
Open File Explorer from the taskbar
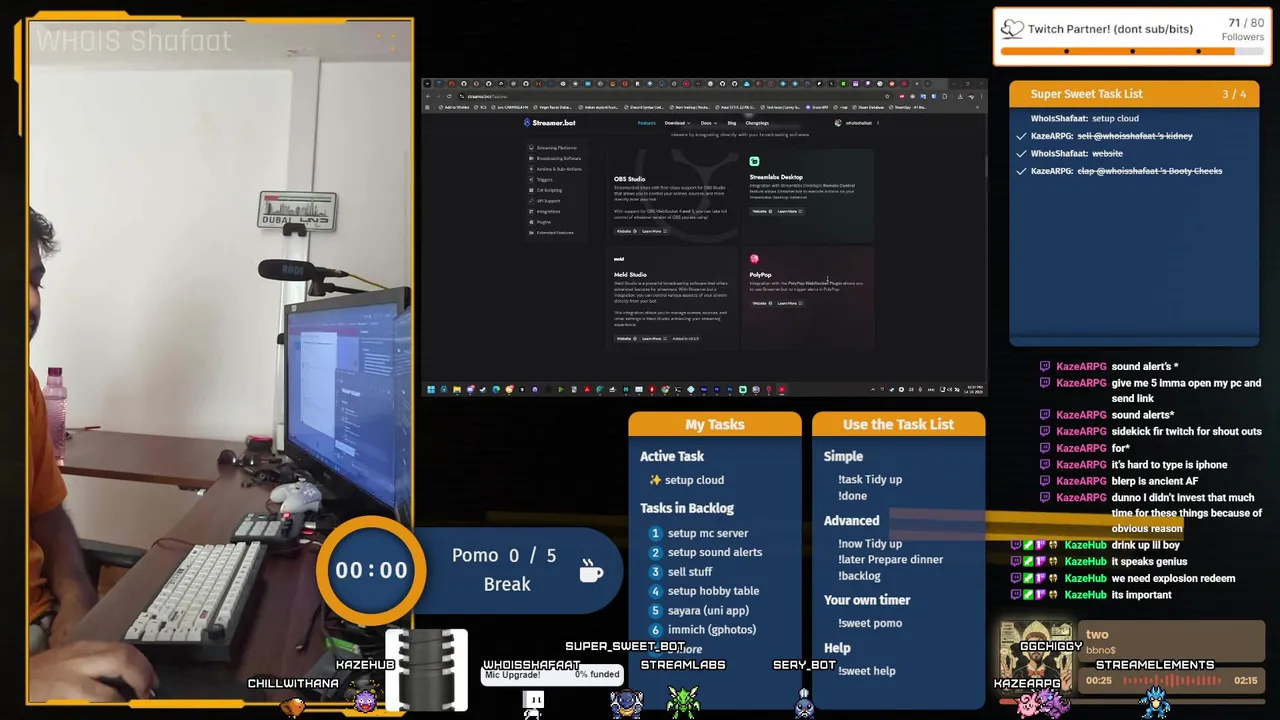pyautogui.click(x=457, y=389)
